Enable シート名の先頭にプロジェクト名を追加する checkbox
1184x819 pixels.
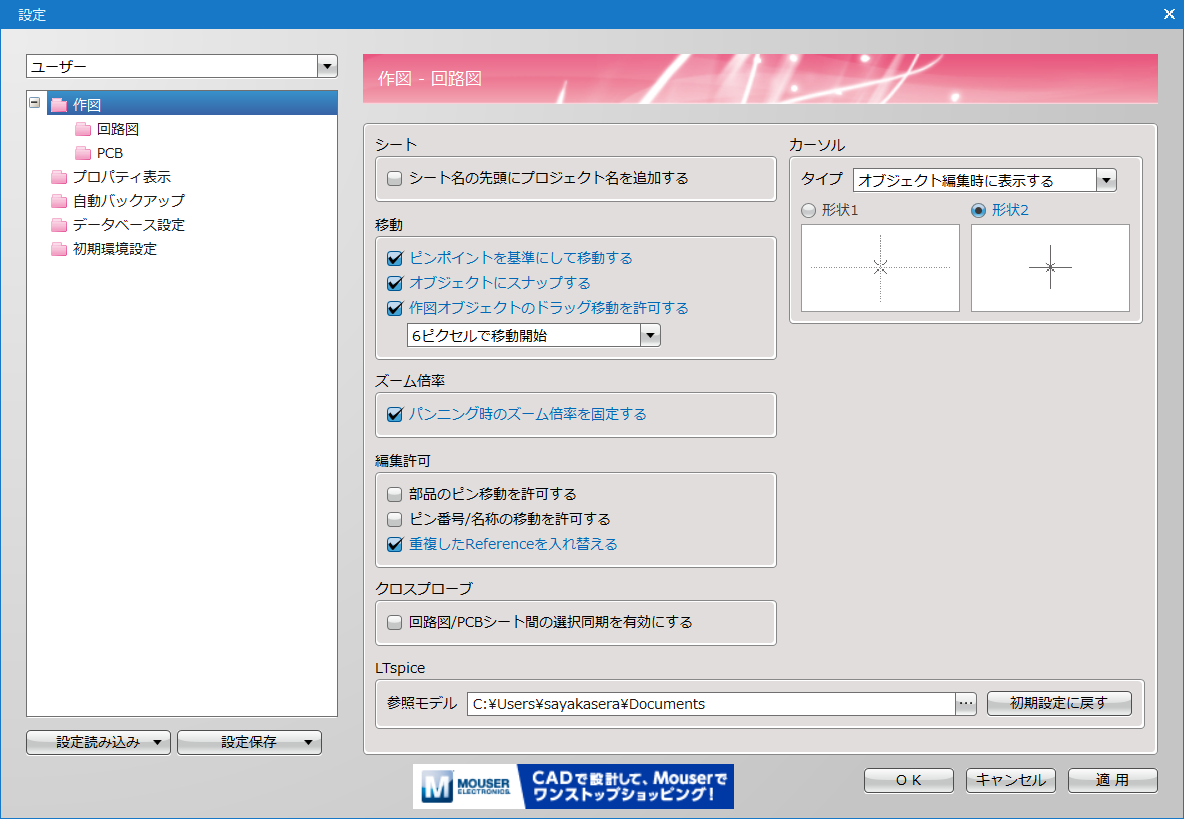pos(394,179)
